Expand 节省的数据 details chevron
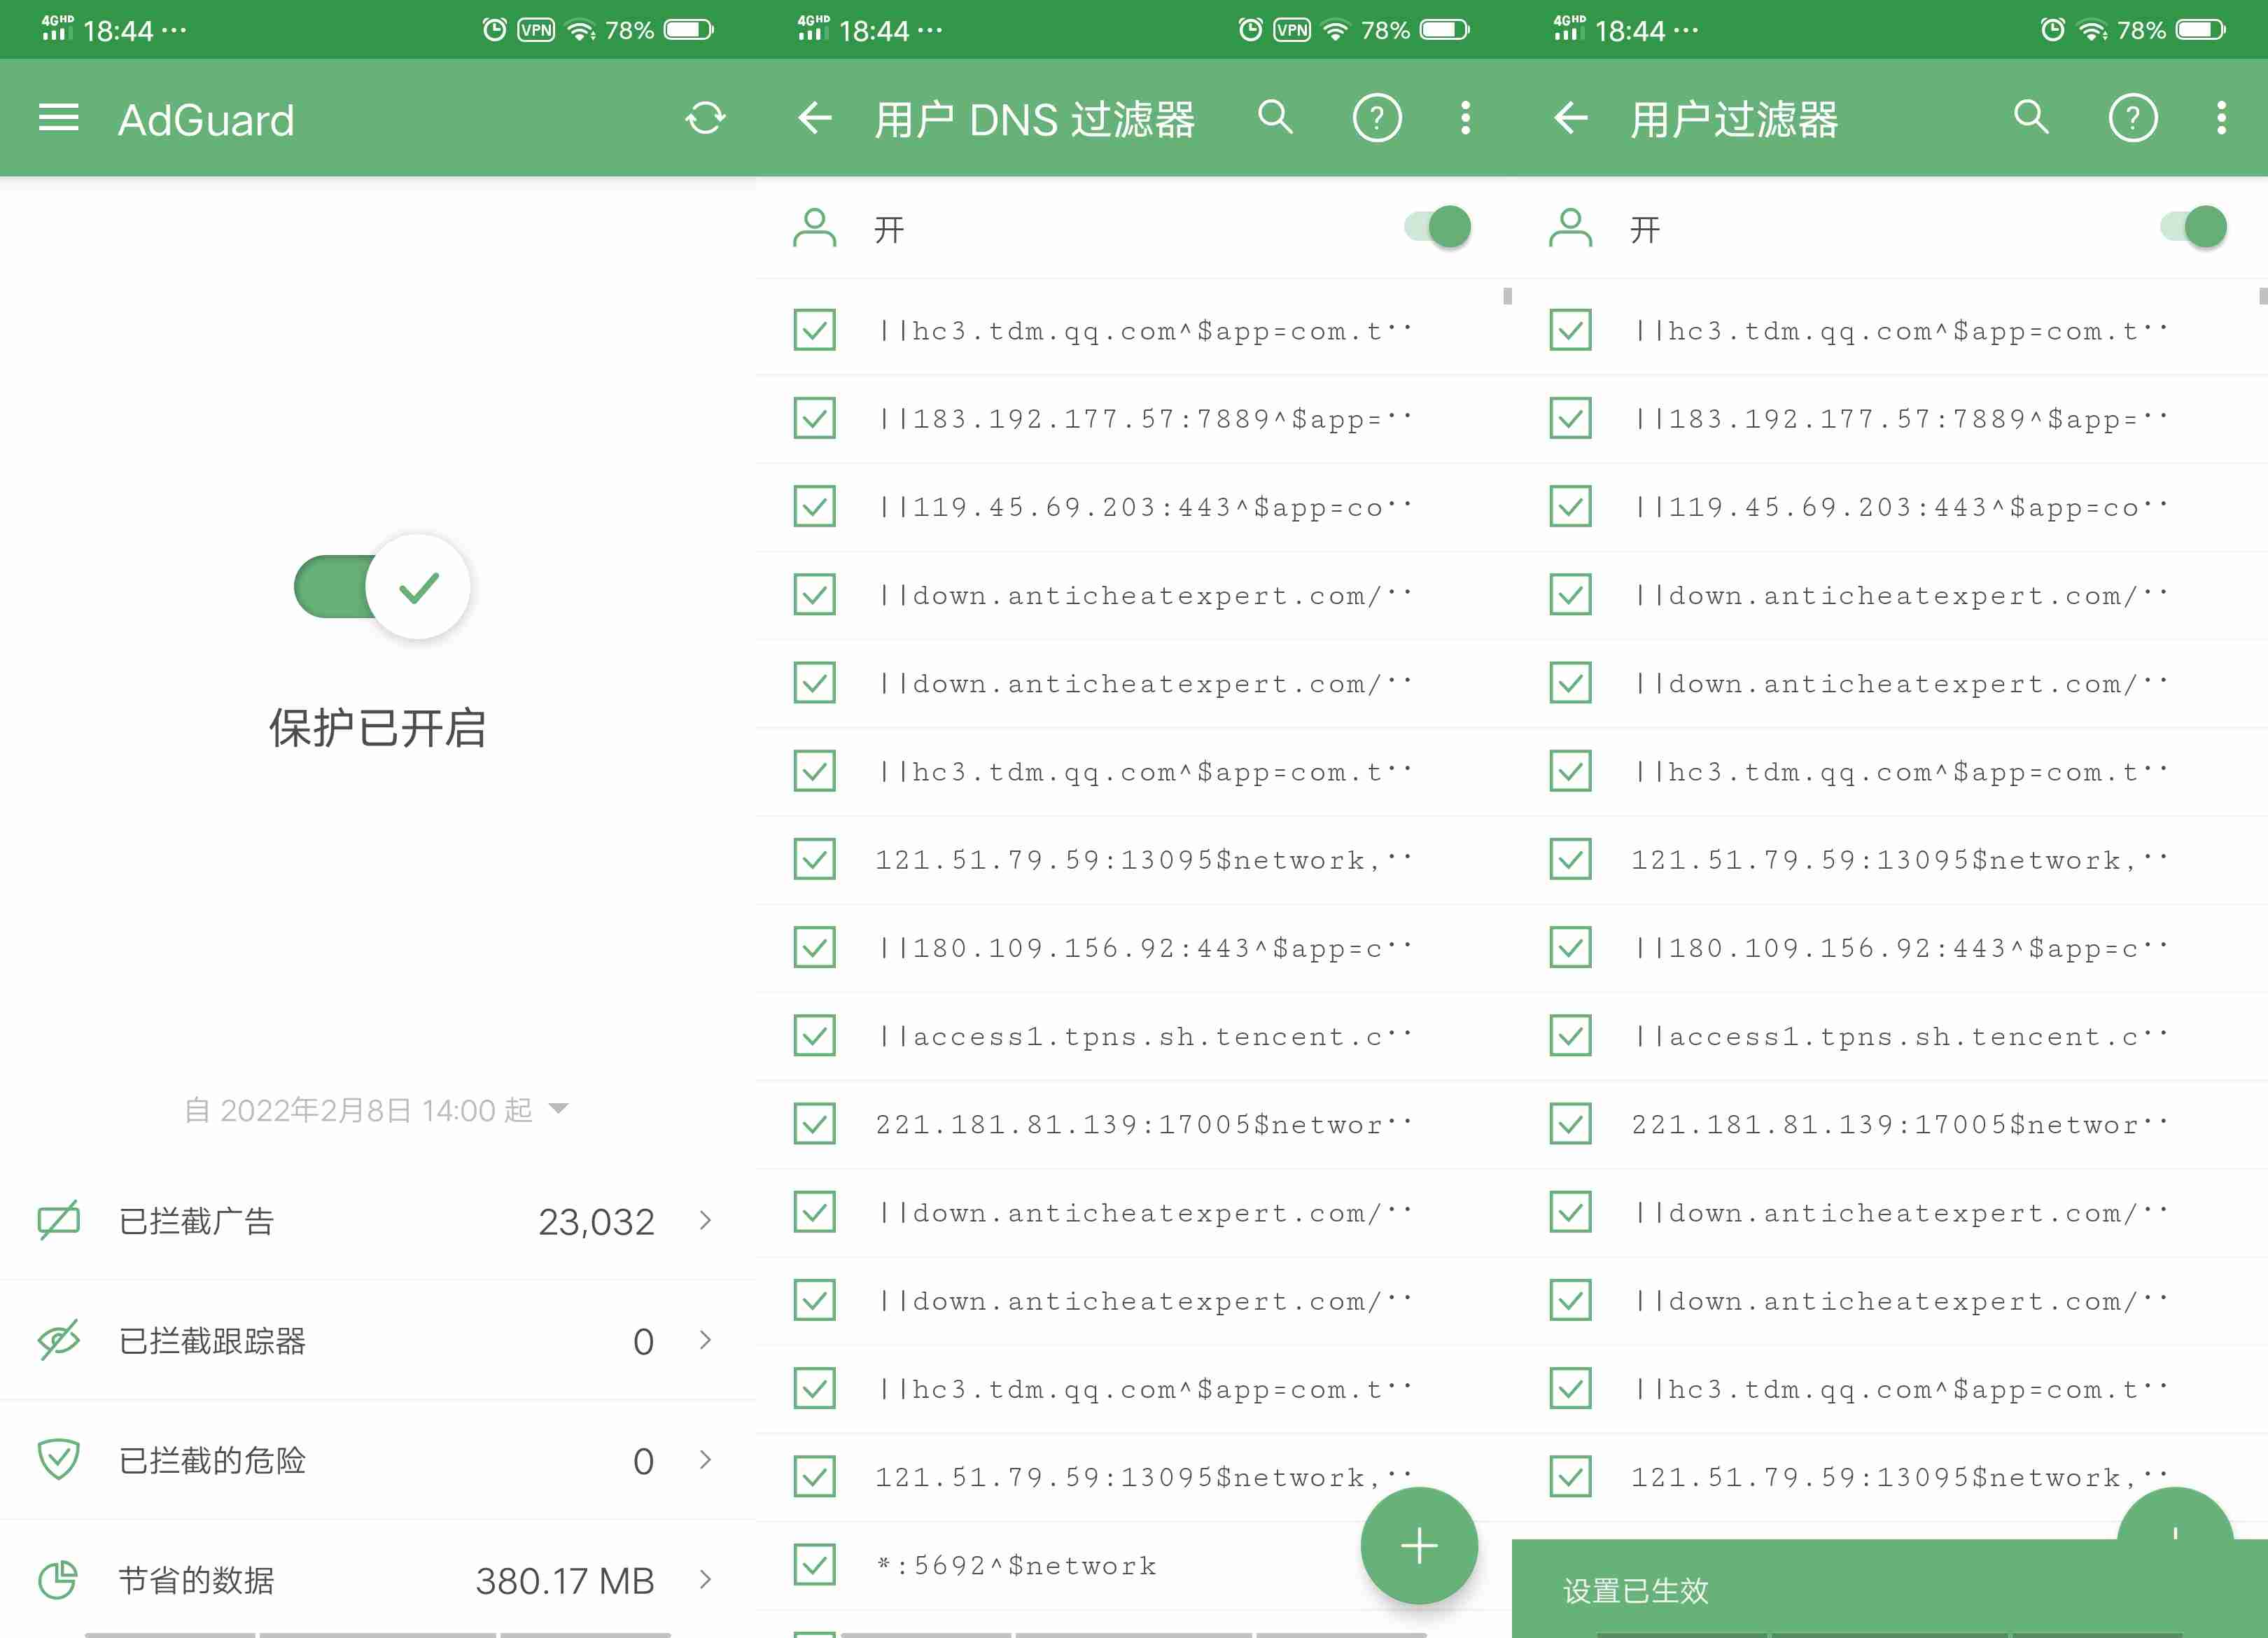The width and height of the screenshot is (2268, 1638). pos(705,1580)
